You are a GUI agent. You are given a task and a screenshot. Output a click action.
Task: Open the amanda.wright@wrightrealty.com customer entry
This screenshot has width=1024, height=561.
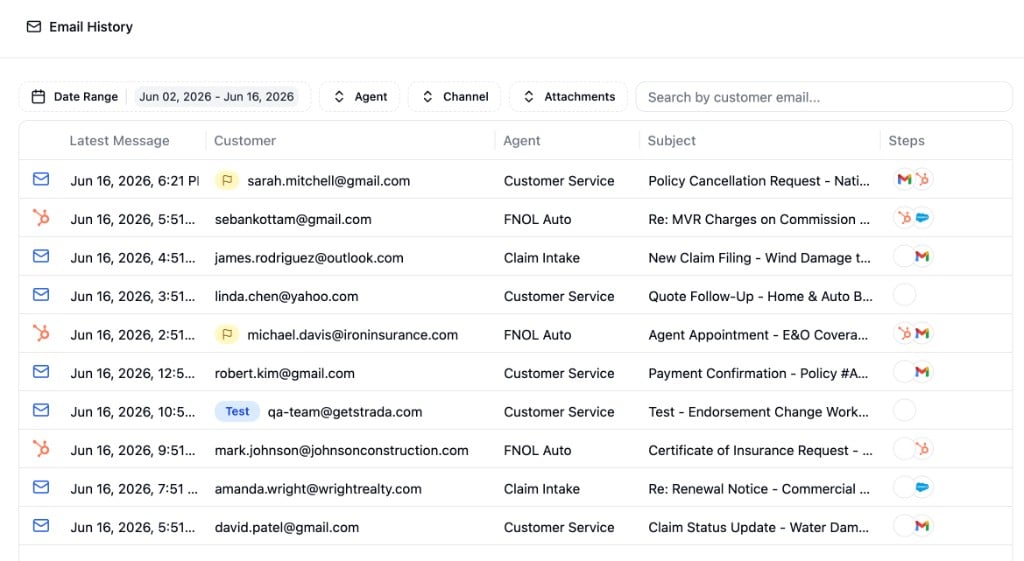[318, 489]
